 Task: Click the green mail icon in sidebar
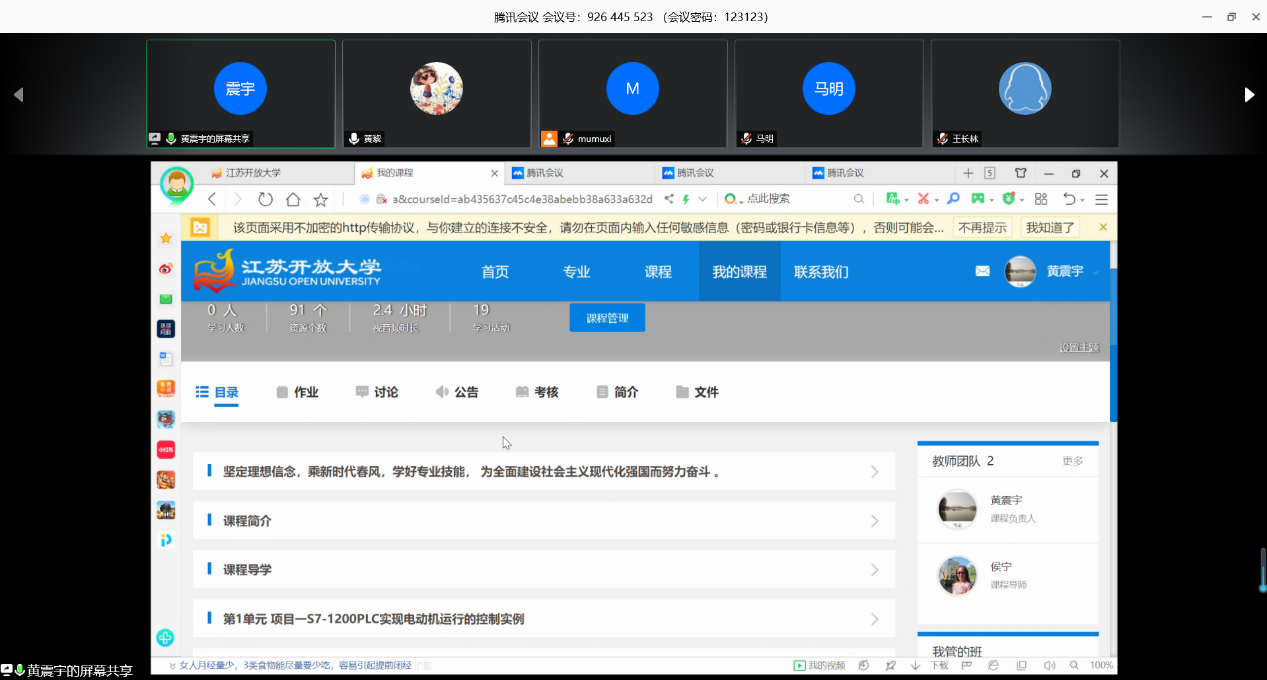point(166,298)
